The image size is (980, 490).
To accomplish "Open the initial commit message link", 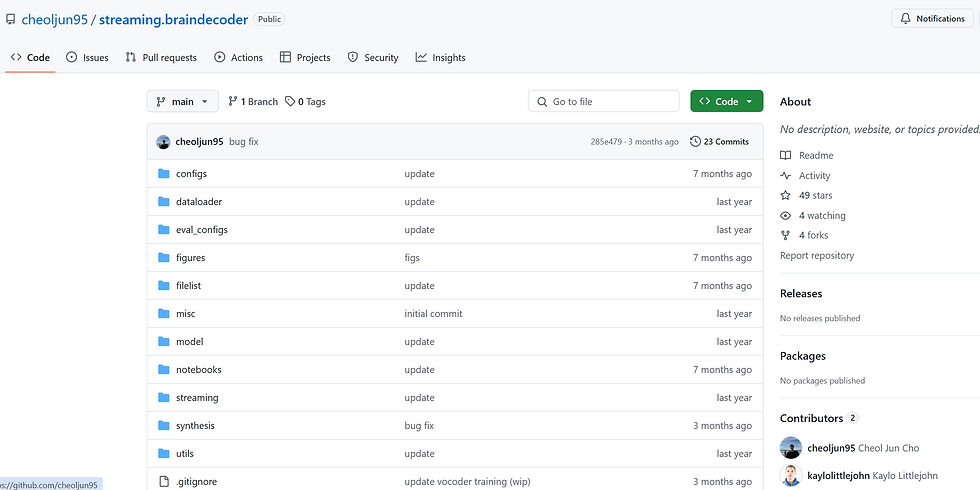I will (433, 314).
